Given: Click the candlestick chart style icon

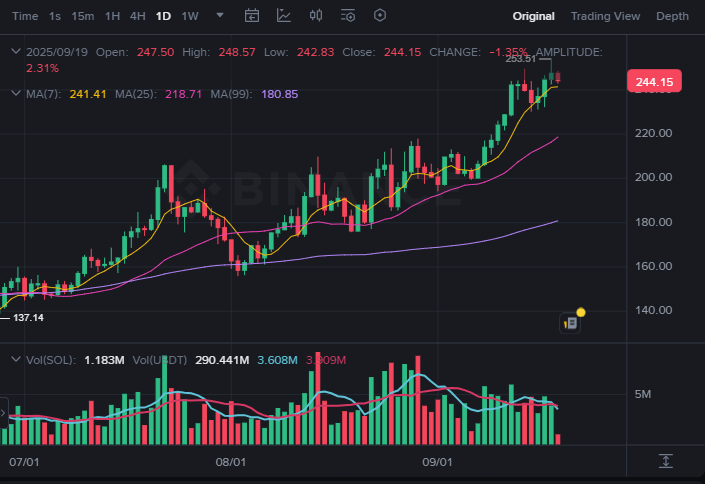Looking at the screenshot, I should coord(316,16).
